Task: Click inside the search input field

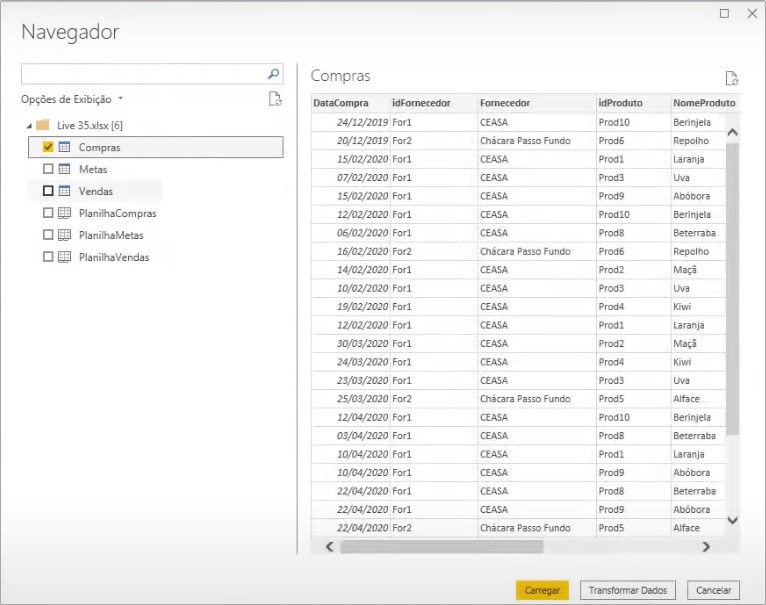Action: (x=144, y=74)
